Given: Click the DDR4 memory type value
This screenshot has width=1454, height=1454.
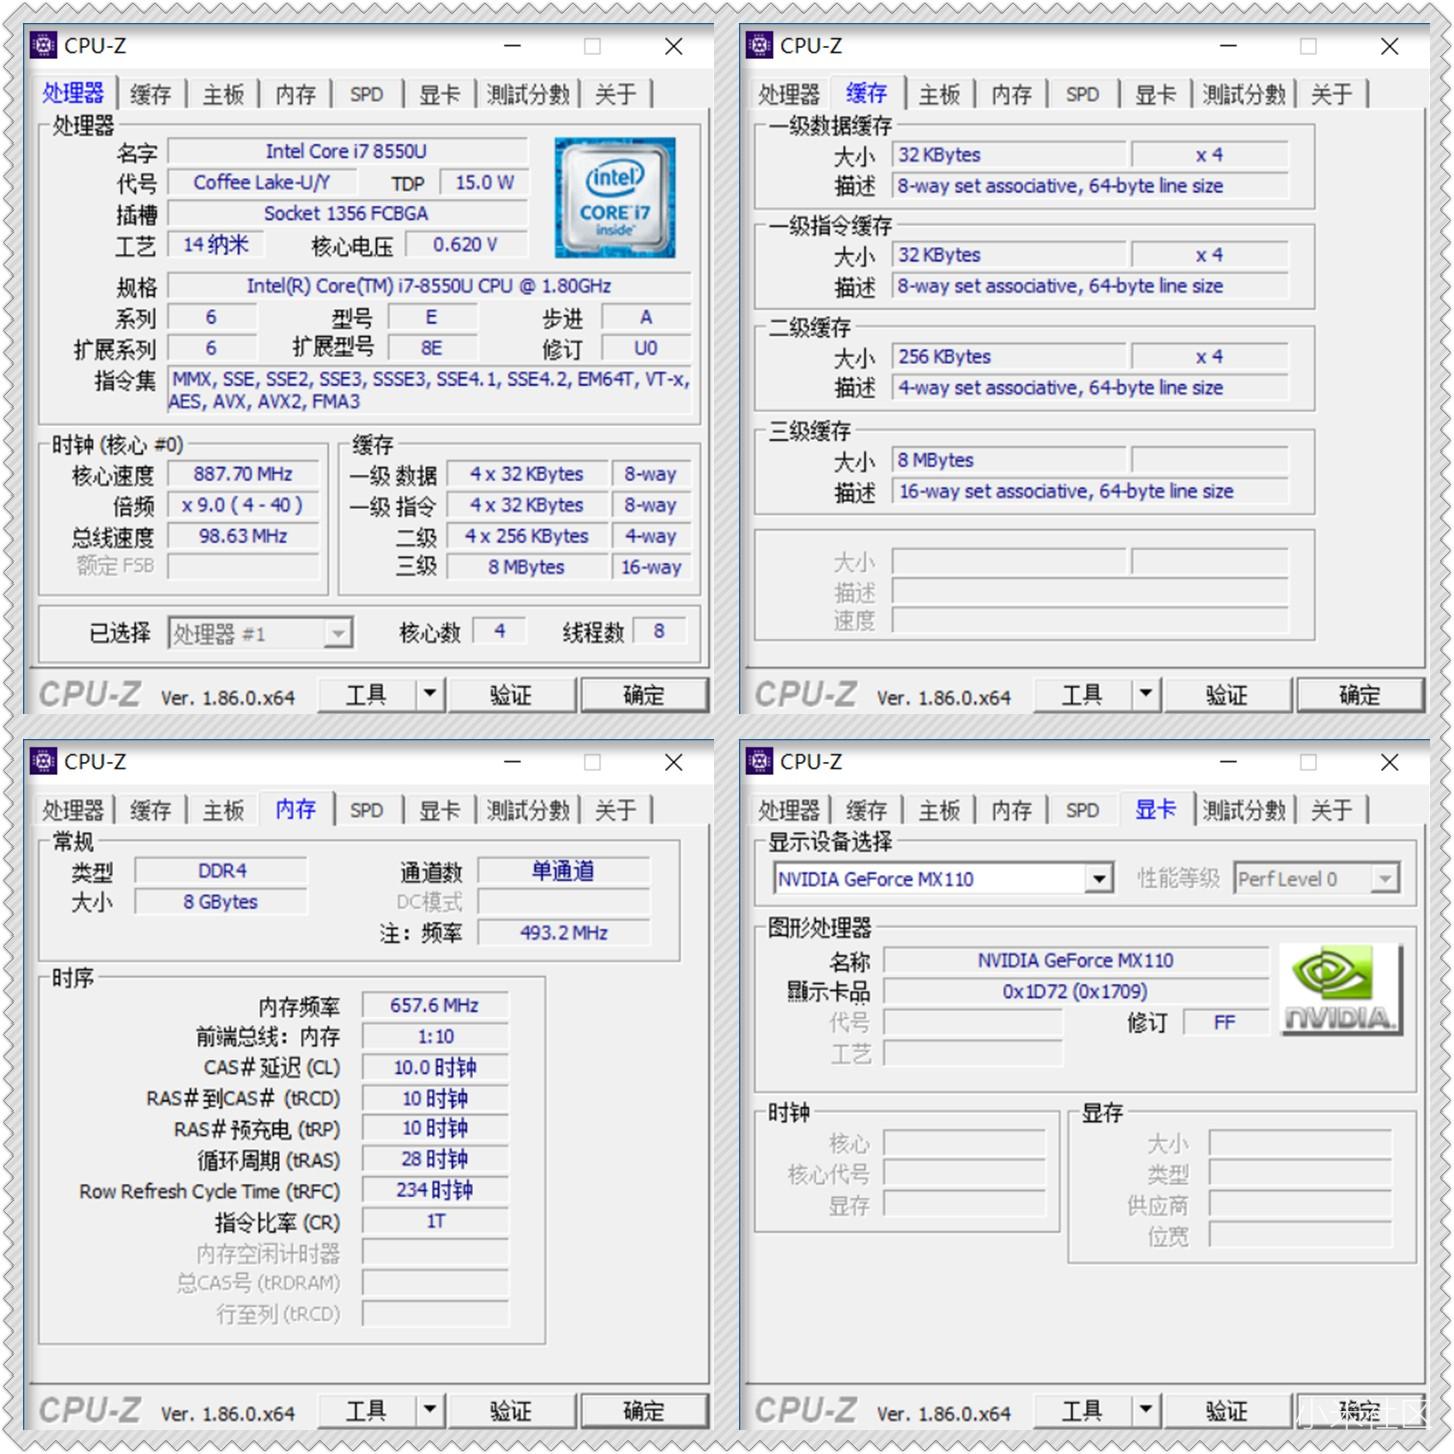Looking at the screenshot, I should pos(221,870).
